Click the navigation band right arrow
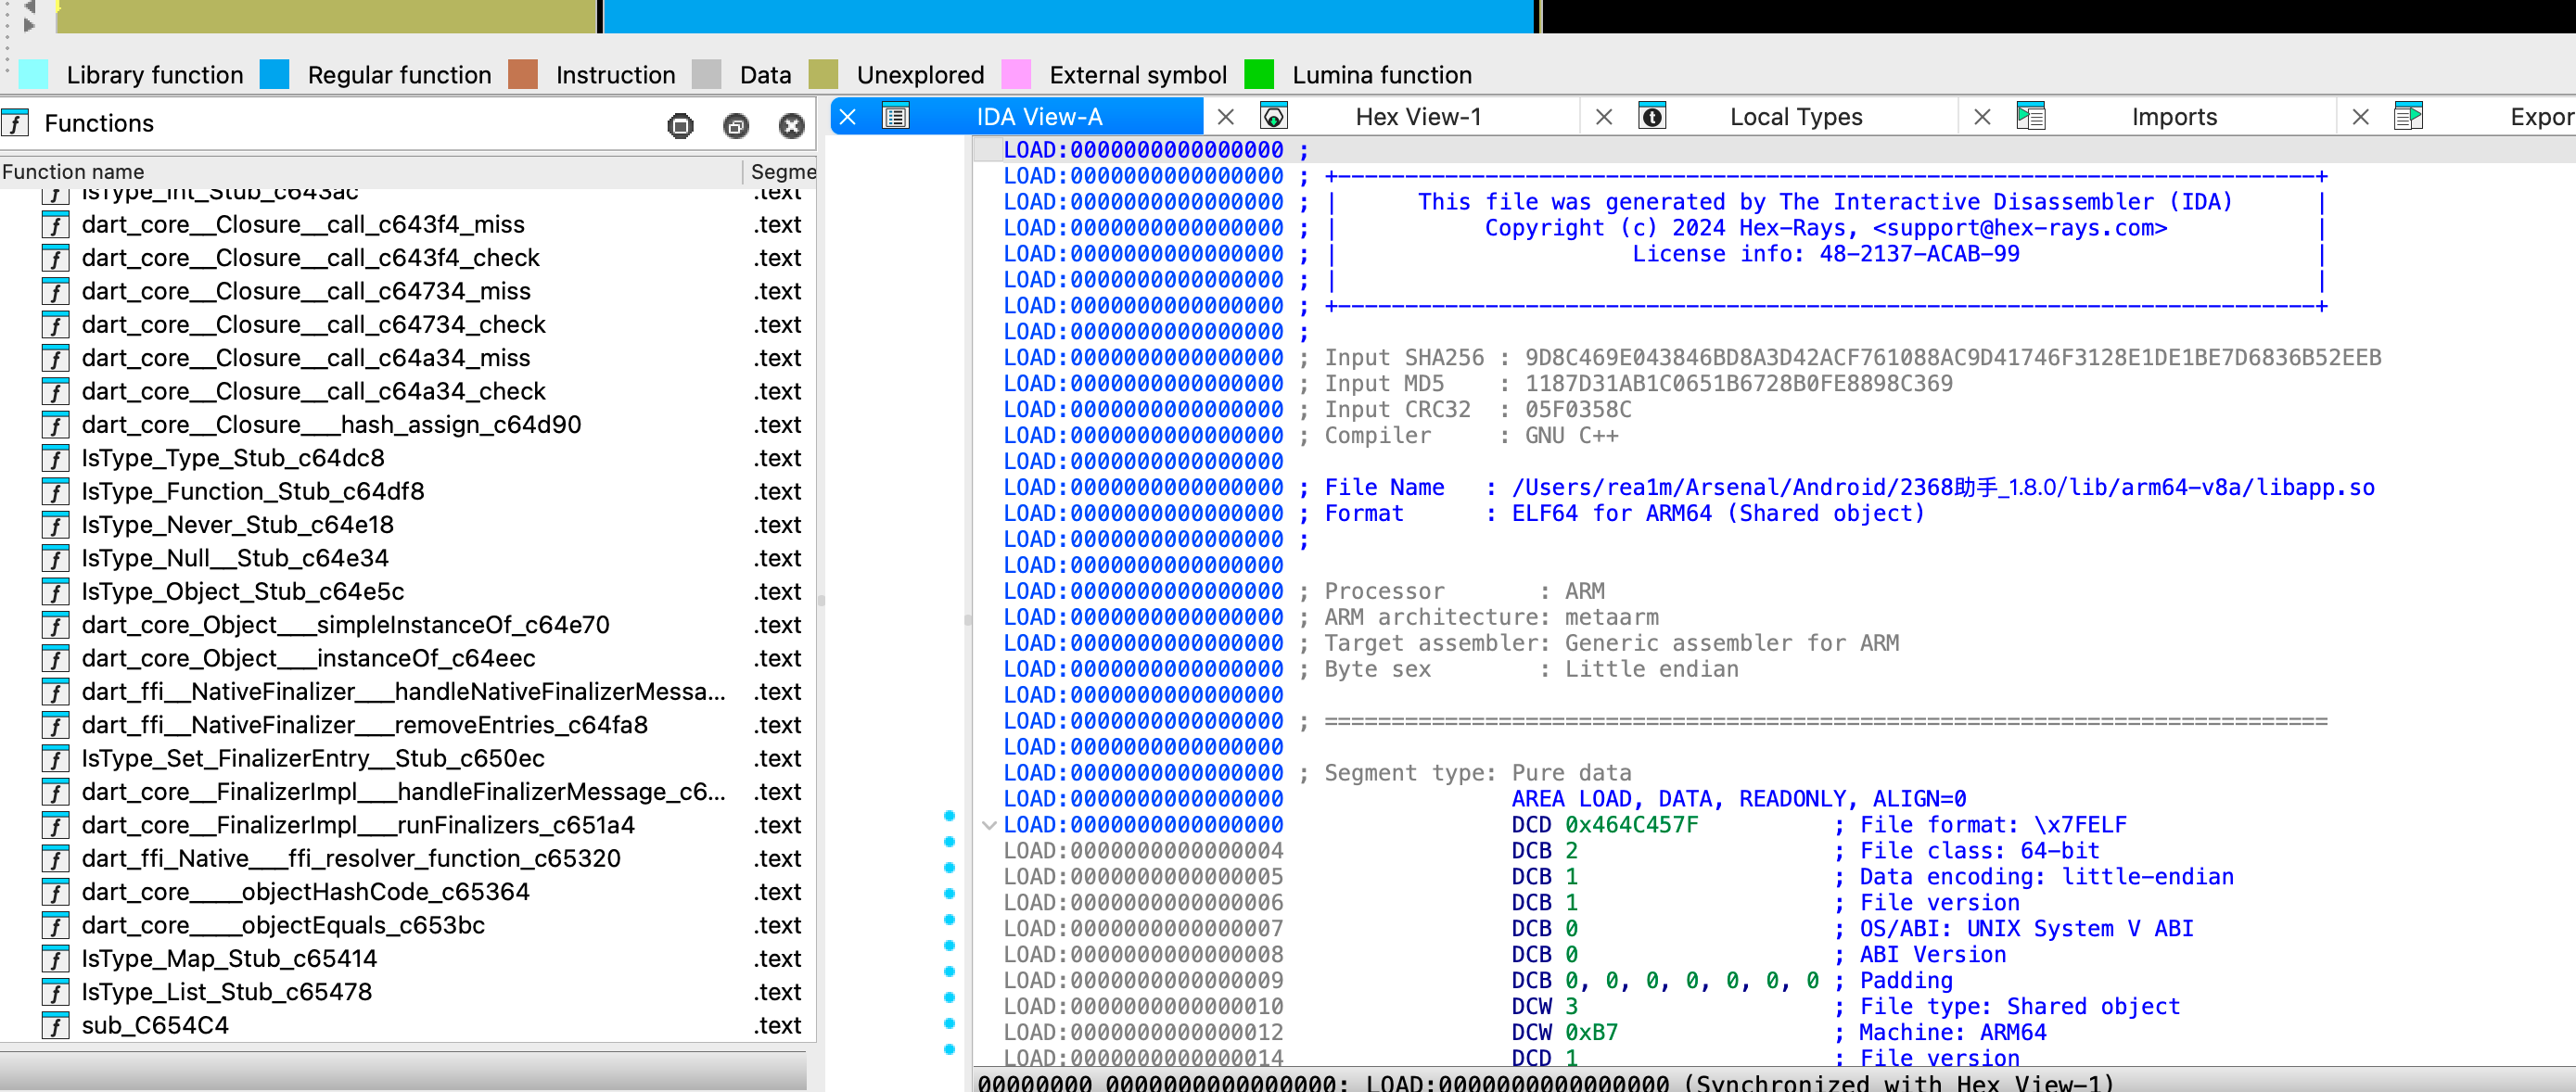This screenshot has height=1092, width=2576. [29, 25]
